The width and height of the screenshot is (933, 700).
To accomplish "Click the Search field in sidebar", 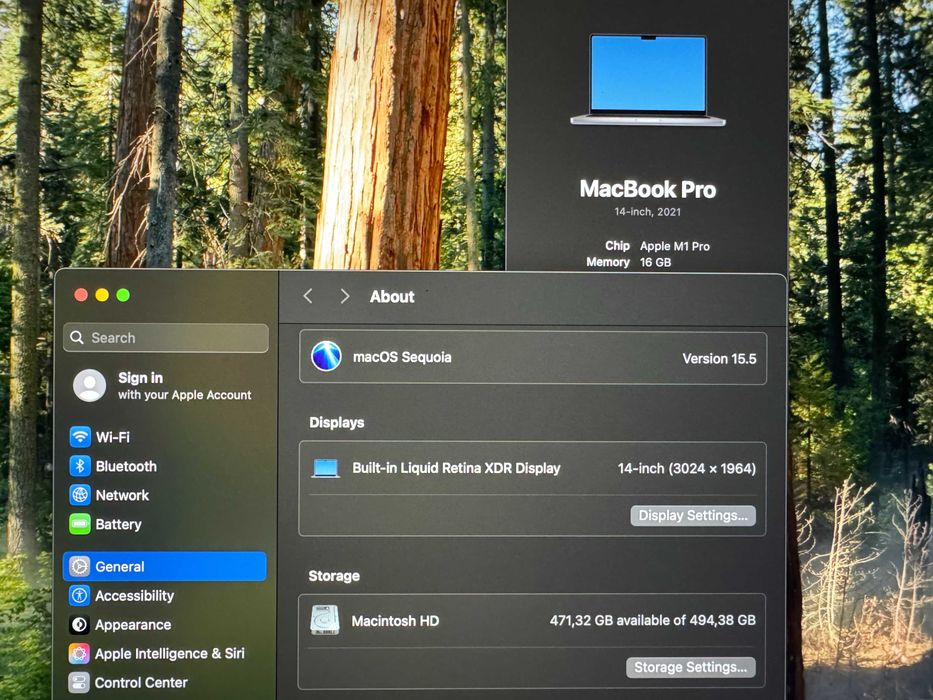I will [x=166, y=338].
